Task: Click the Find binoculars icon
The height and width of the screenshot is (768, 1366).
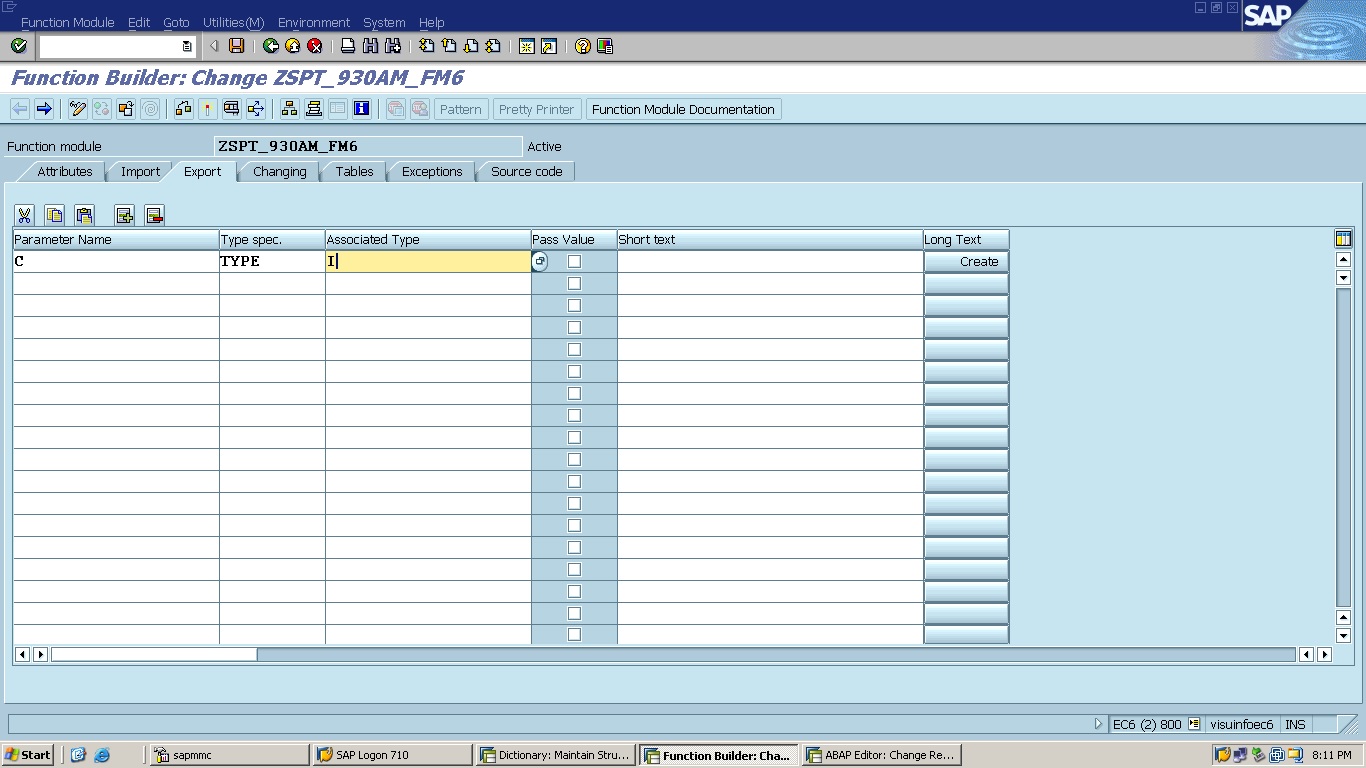Action: coord(371,46)
